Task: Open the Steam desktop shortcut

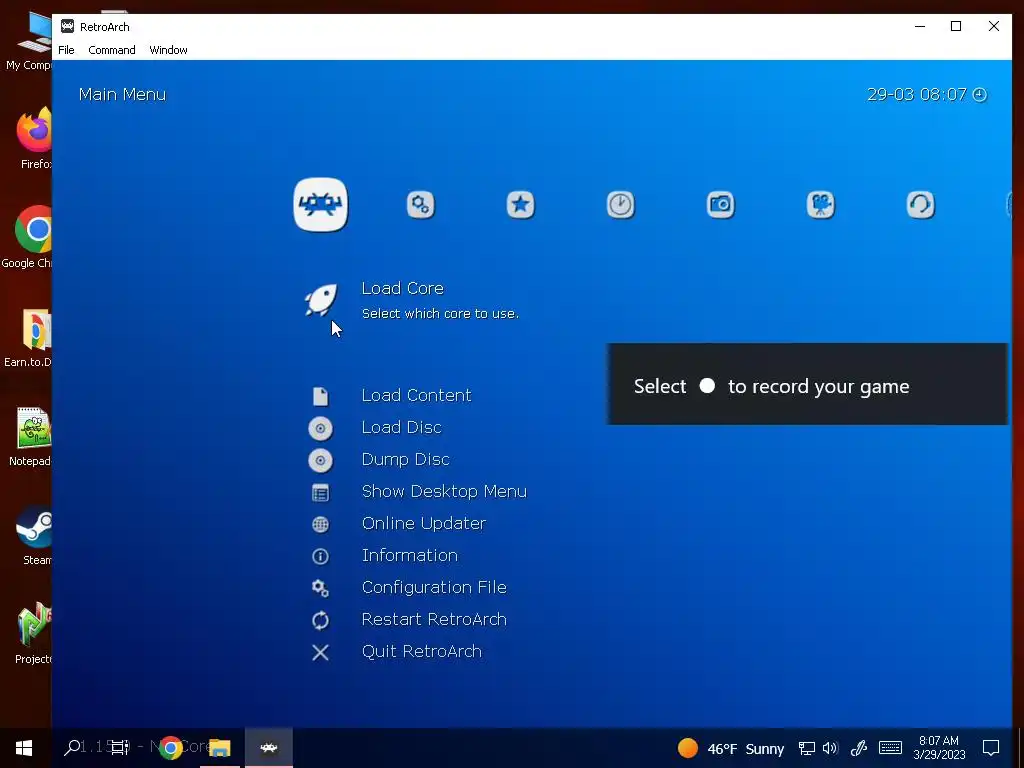Action: pos(35,535)
